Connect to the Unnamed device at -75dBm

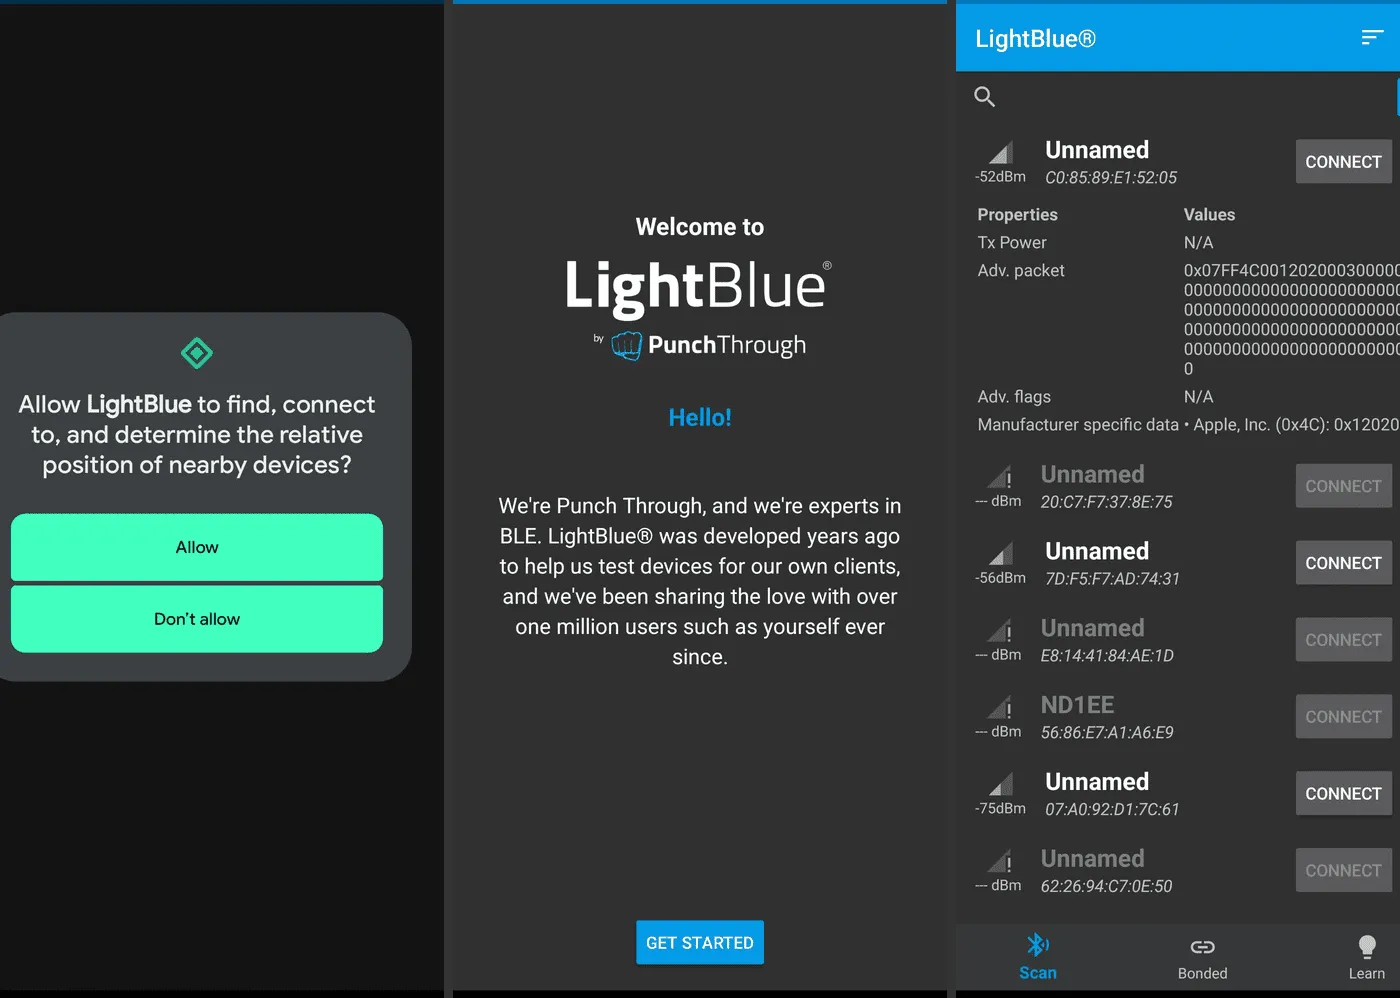point(1343,793)
